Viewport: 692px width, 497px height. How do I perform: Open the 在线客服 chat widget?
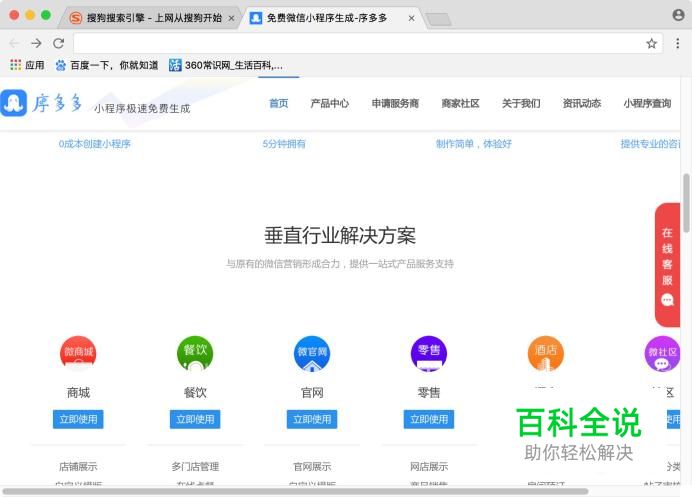pyautogui.click(x=667, y=265)
